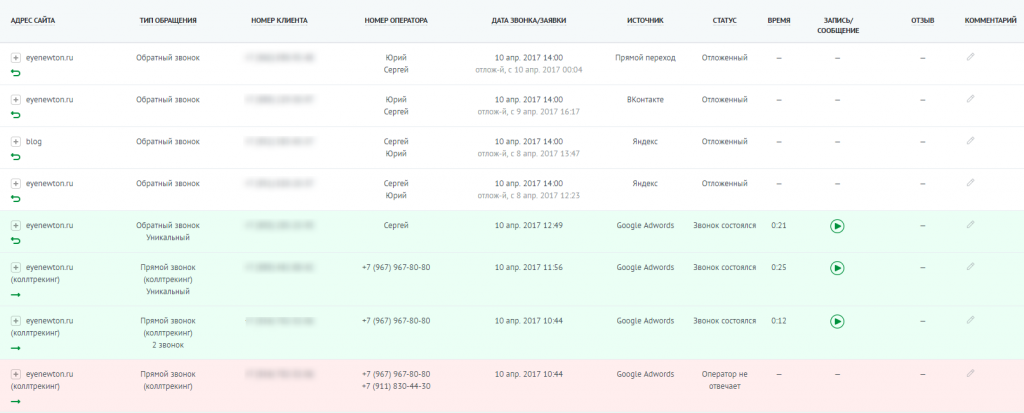Expand first eyenewton.ru row
Screen dimensions: 1024x413
16,58
